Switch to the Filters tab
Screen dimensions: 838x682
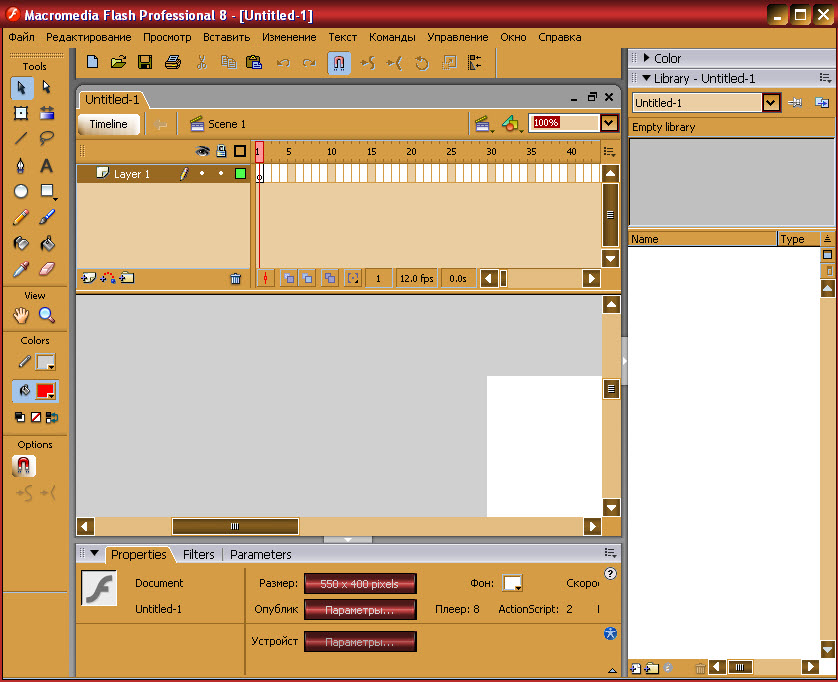(198, 554)
